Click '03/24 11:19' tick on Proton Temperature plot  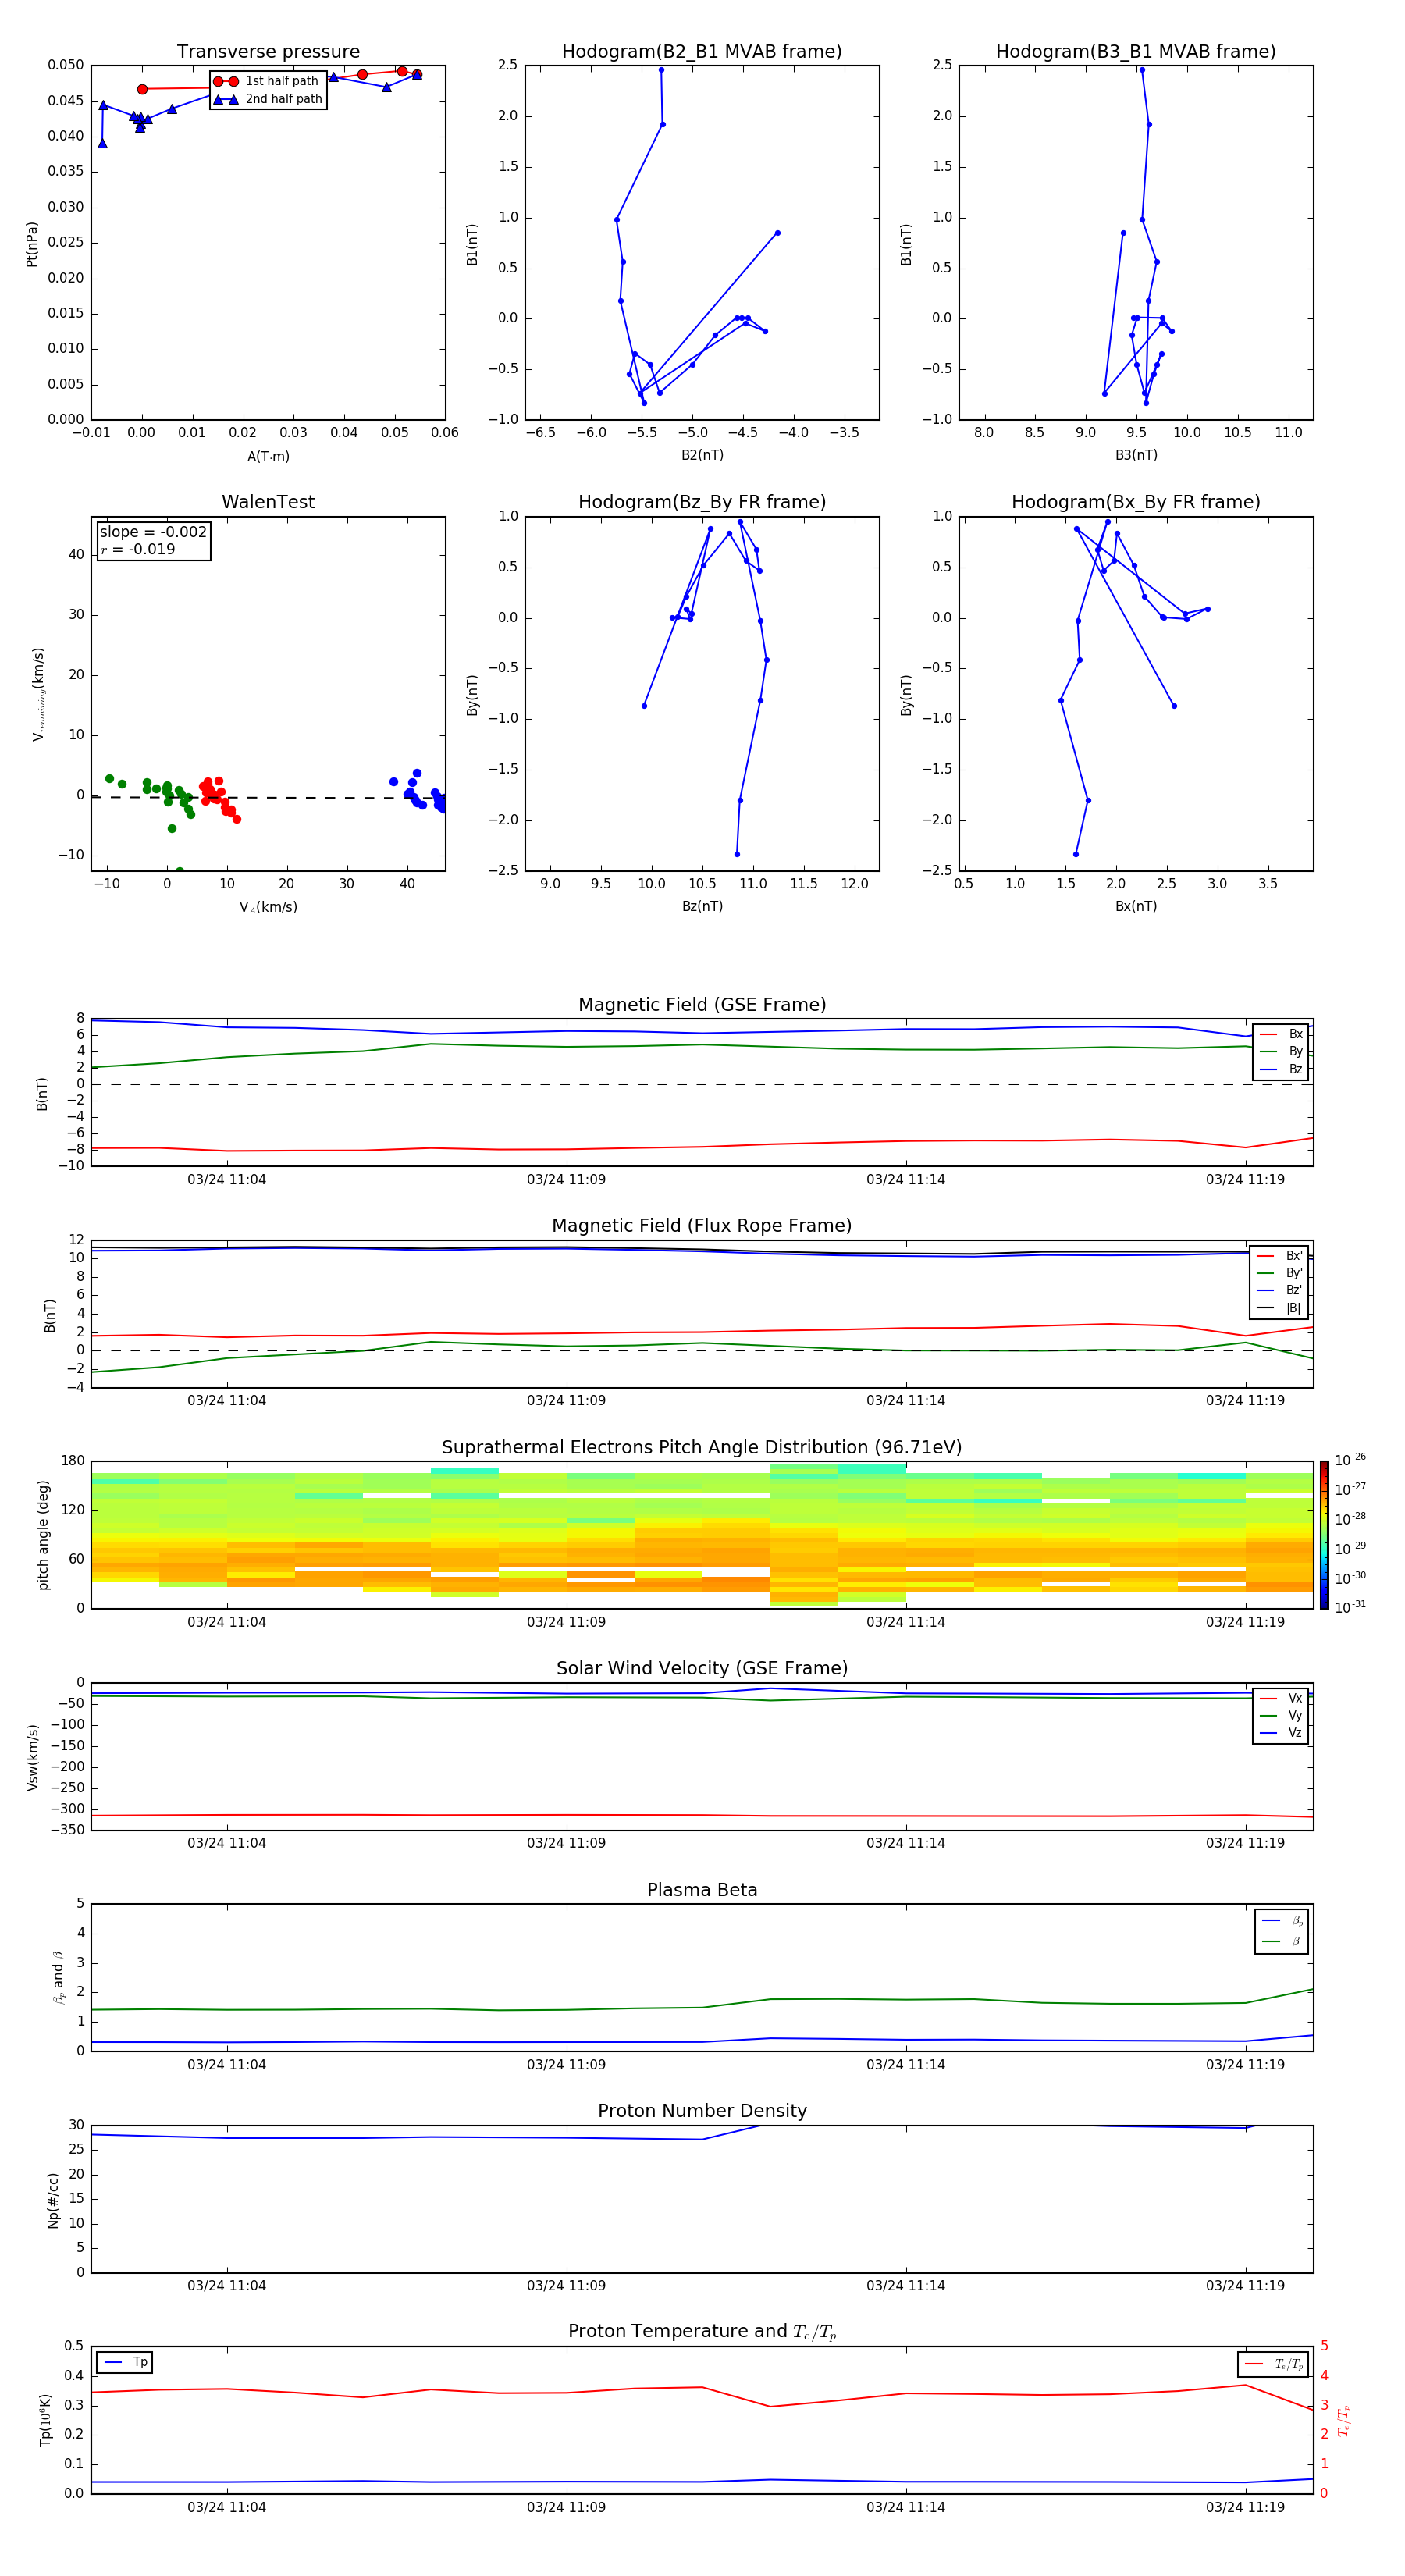pos(1245,2507)
